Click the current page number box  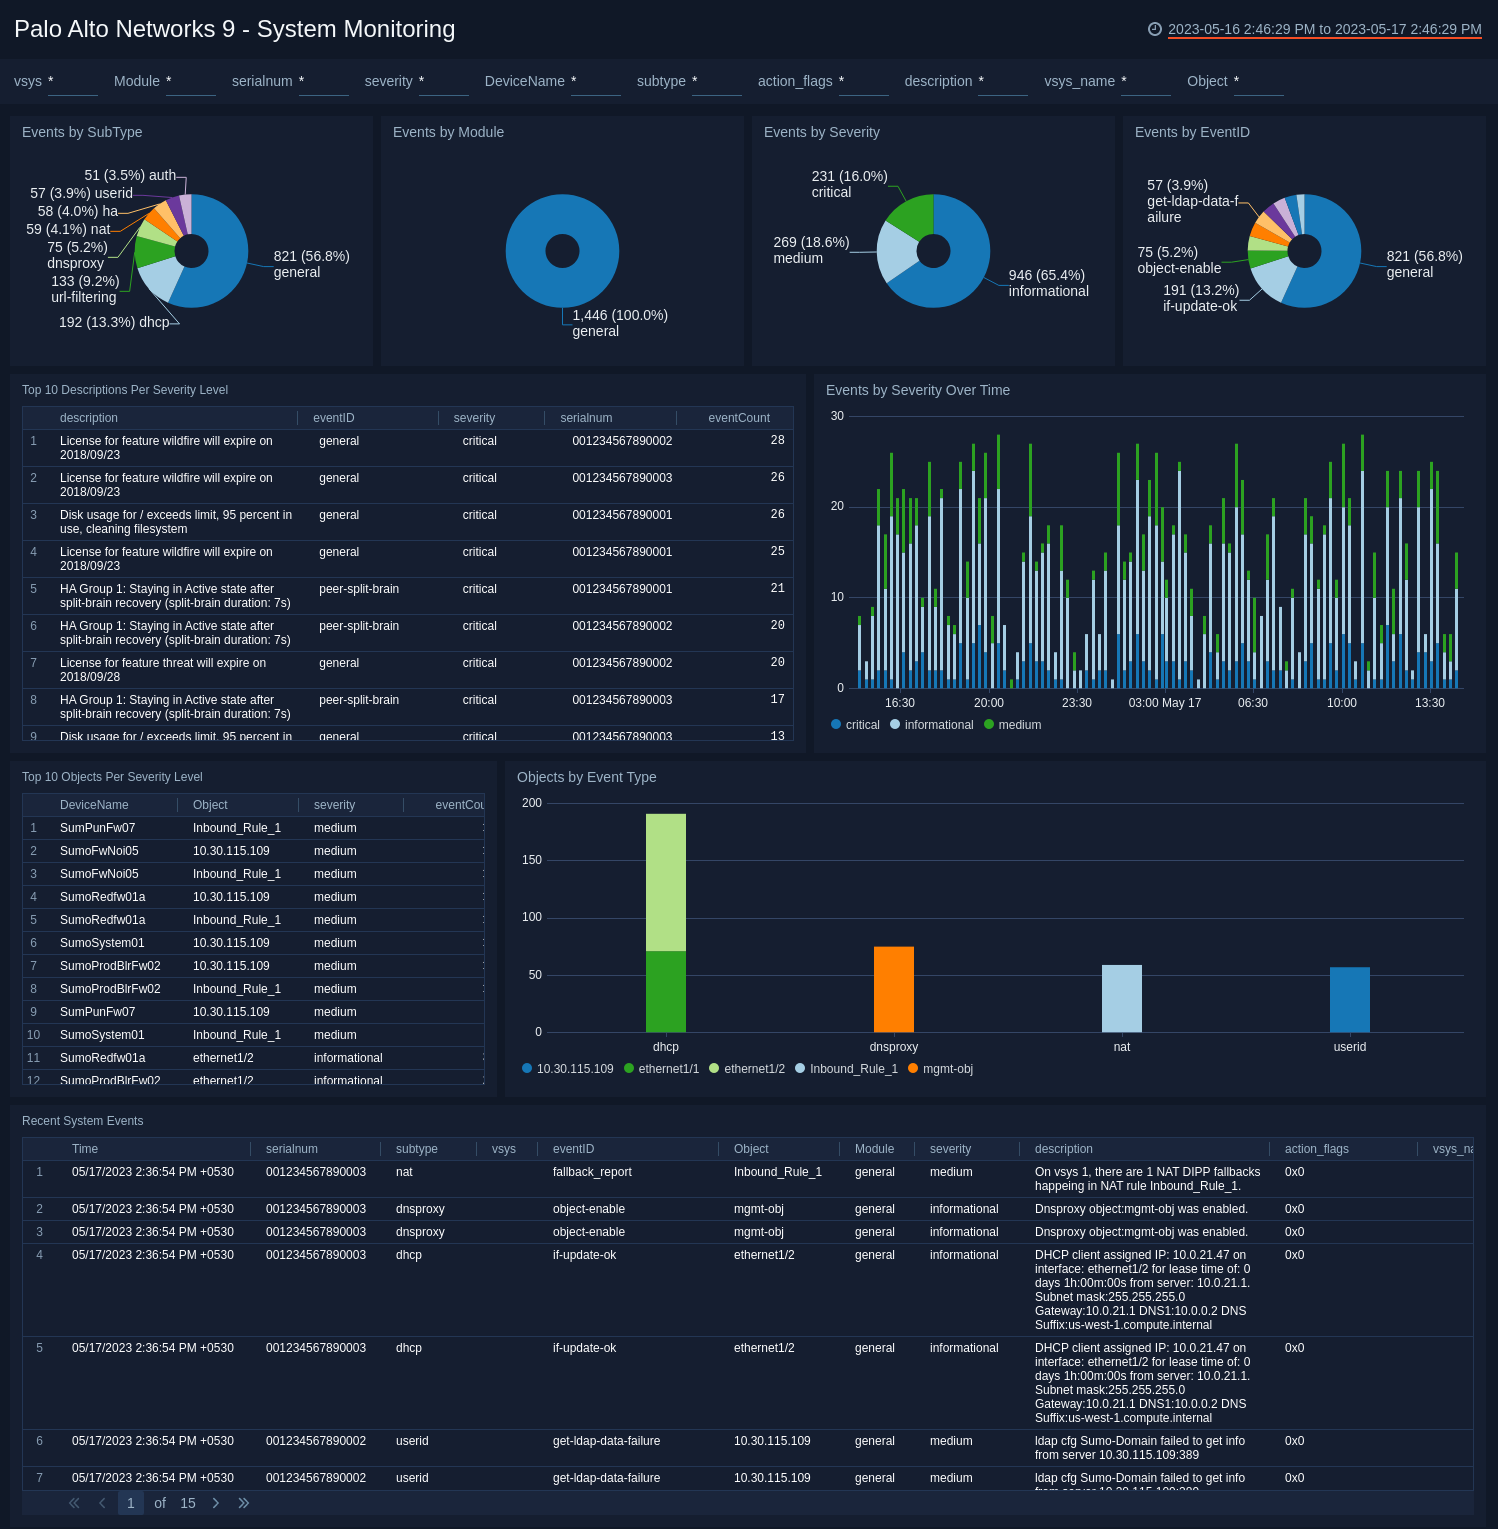point(130,1503)
